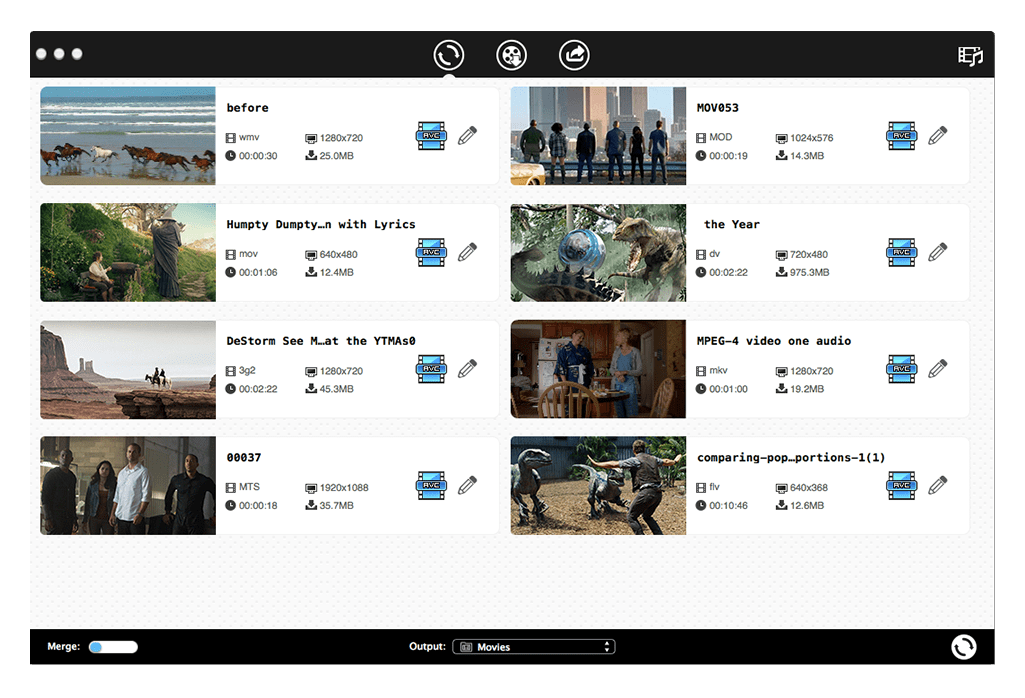Open the Output Movies dropdown
Viewport: 1025px width, 698px height.
(x=533, y=647)
